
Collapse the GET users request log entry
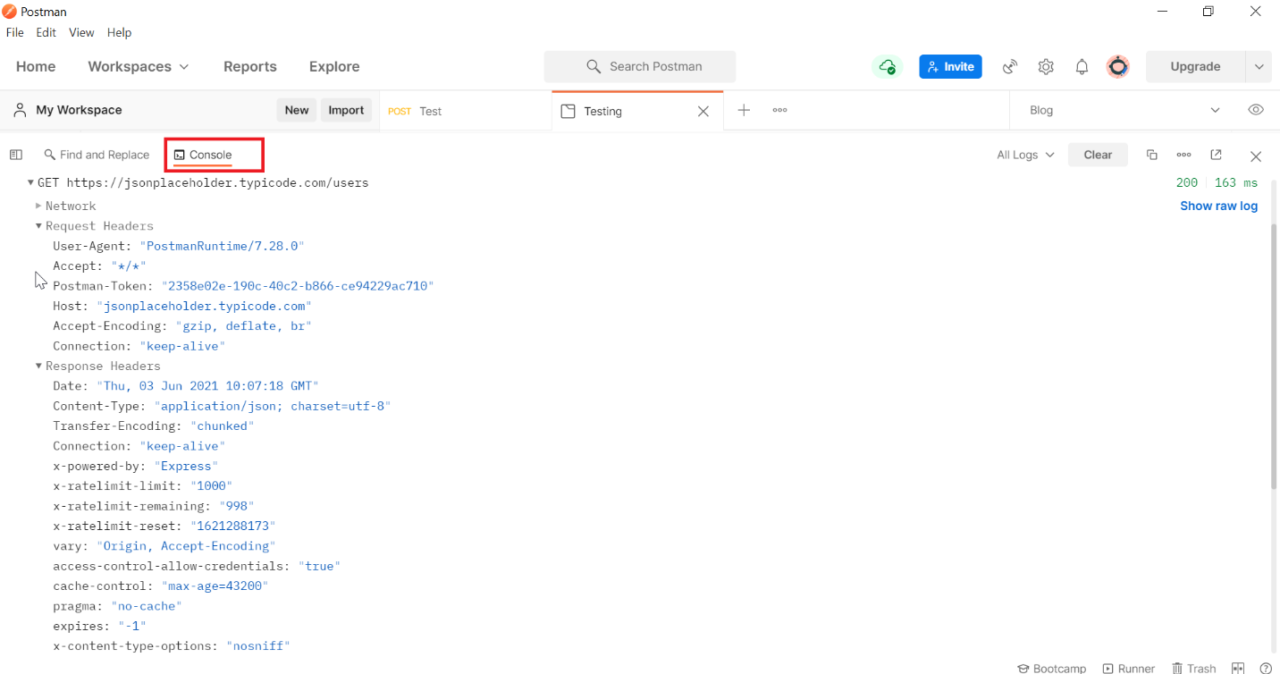30,182
